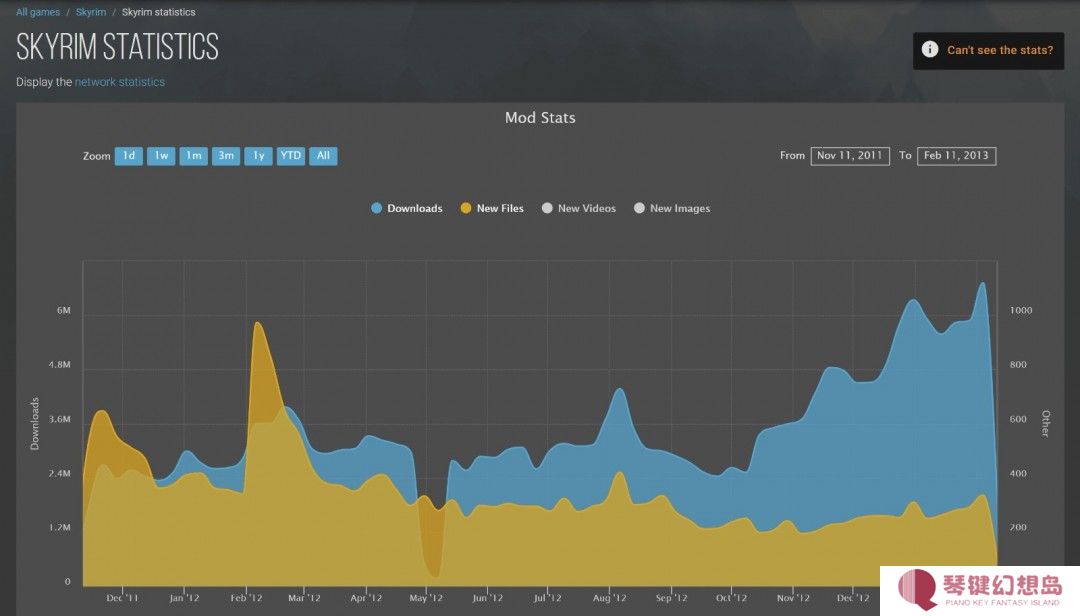Click the Zoom label before the range buttons
Screen dimensions: 1080x616
[96, 156]
